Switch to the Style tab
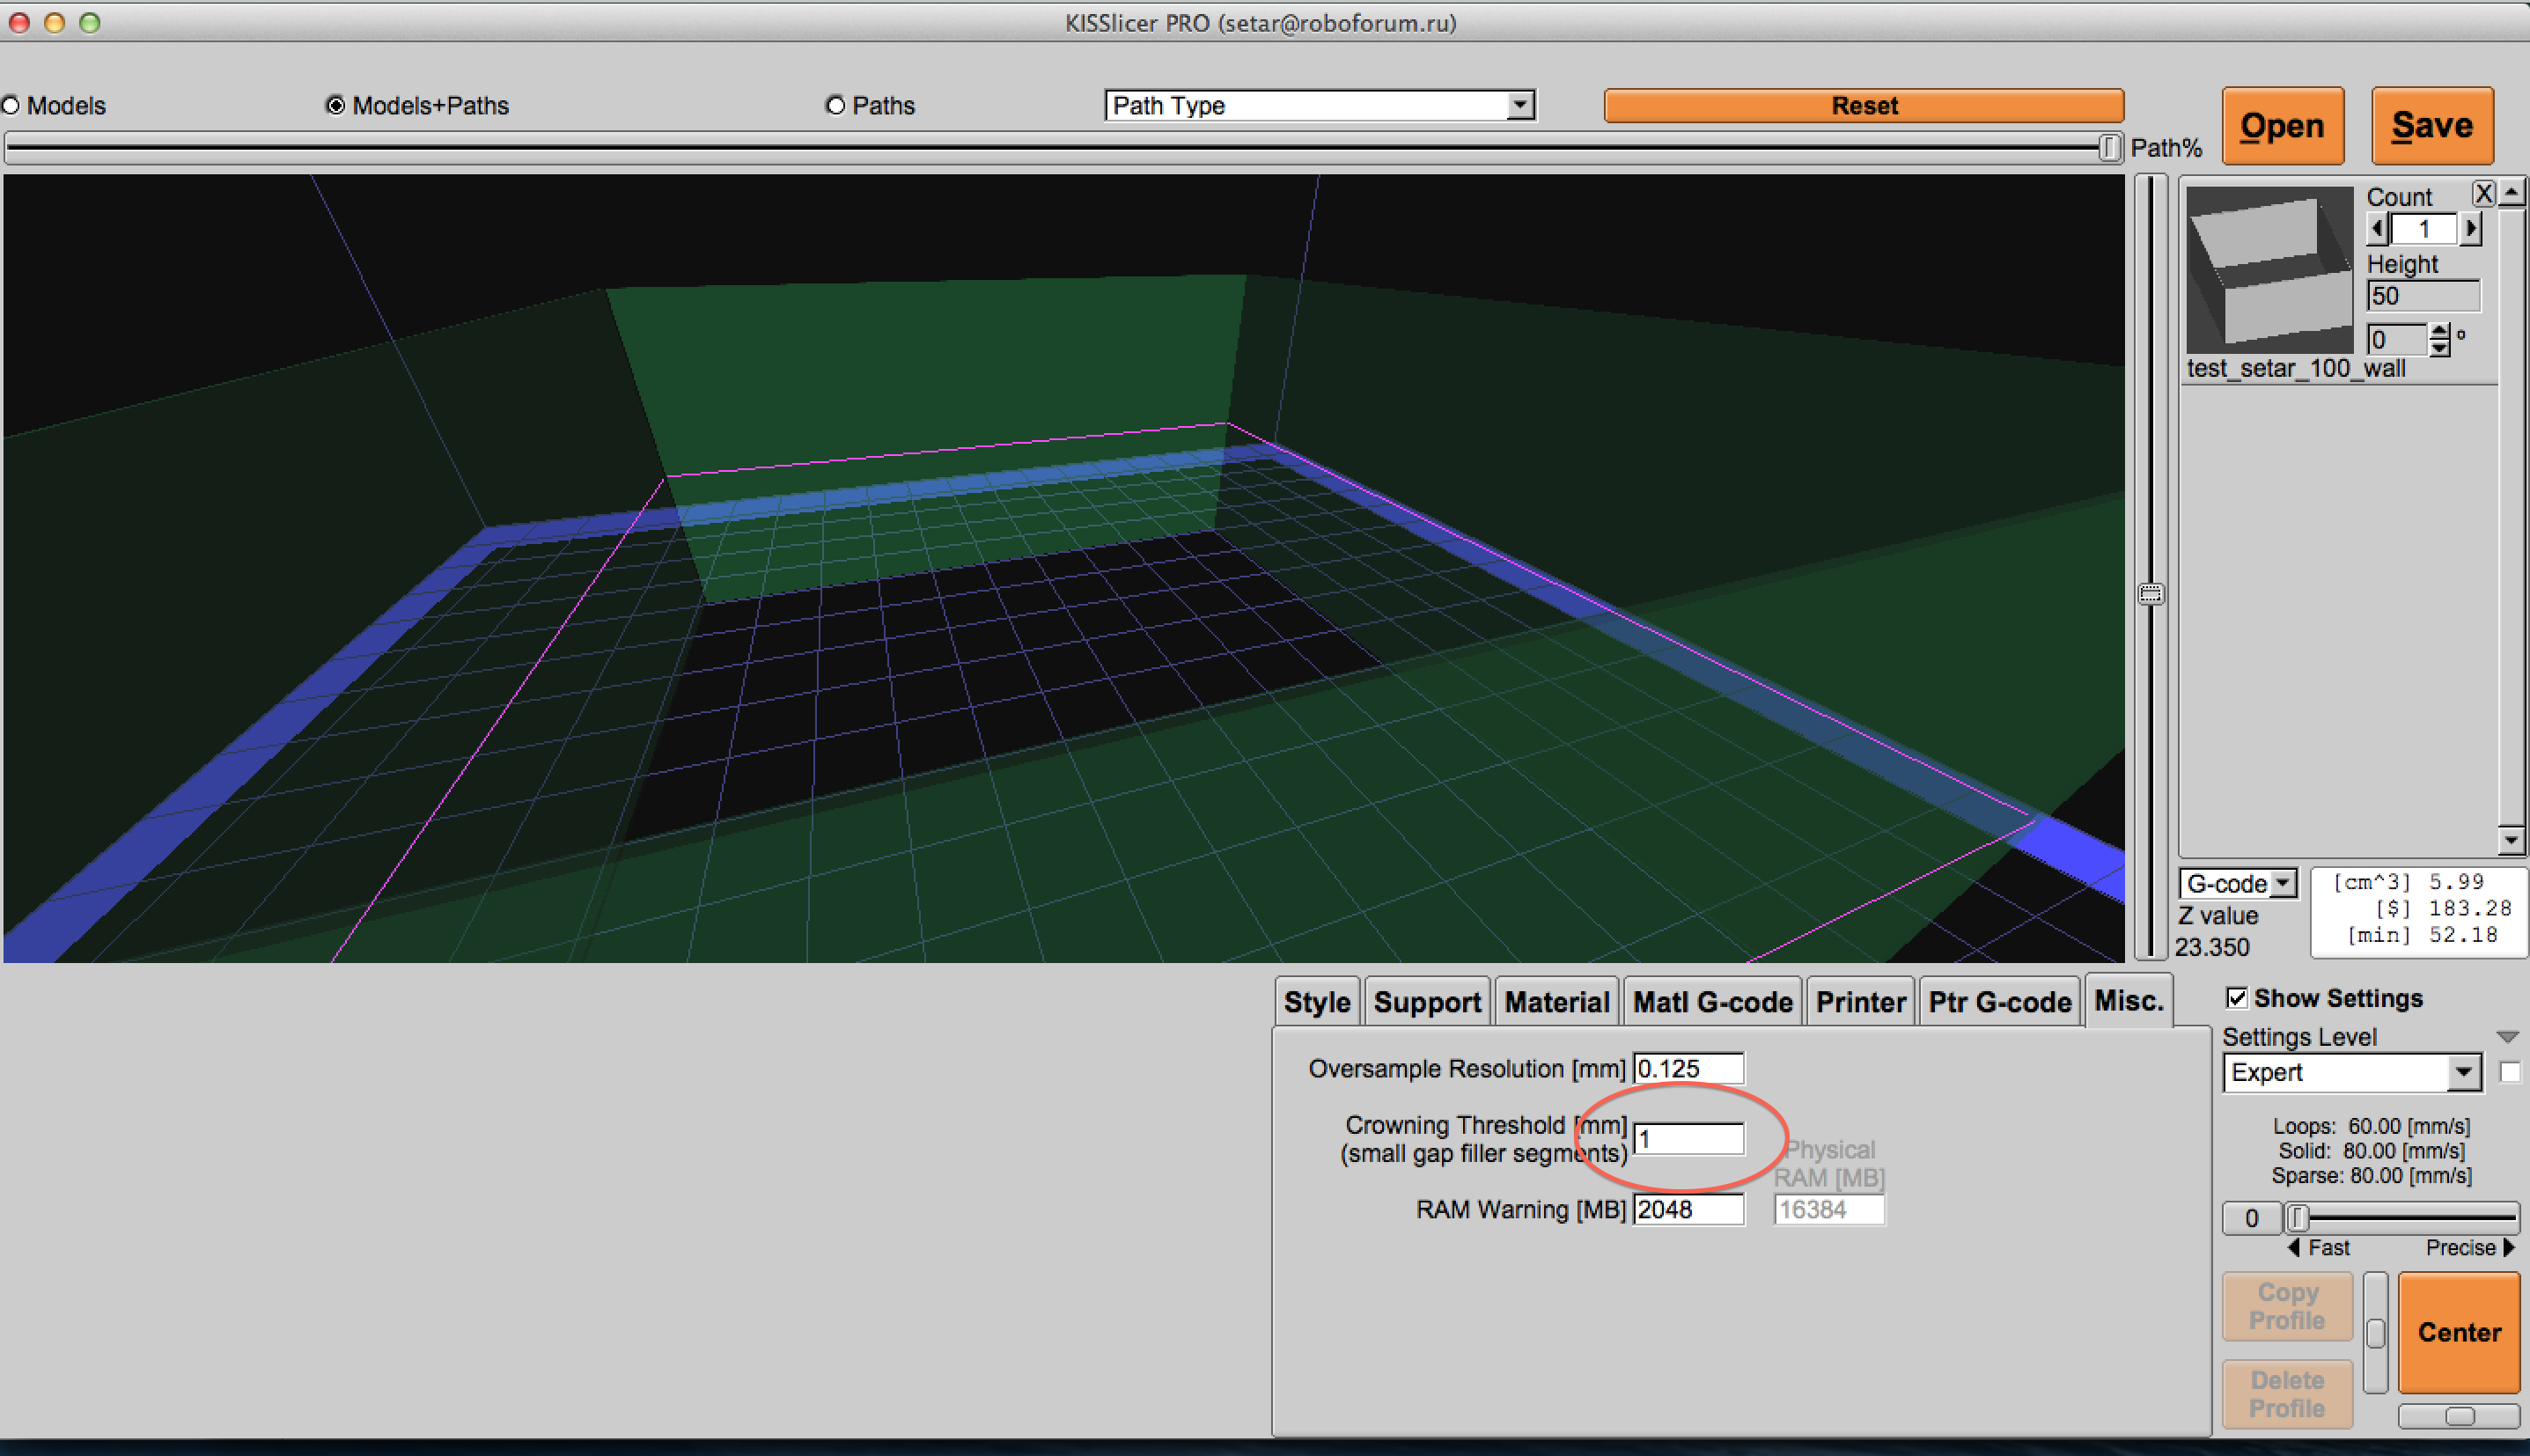2530x1456 pixels. pos(1316,1002)
